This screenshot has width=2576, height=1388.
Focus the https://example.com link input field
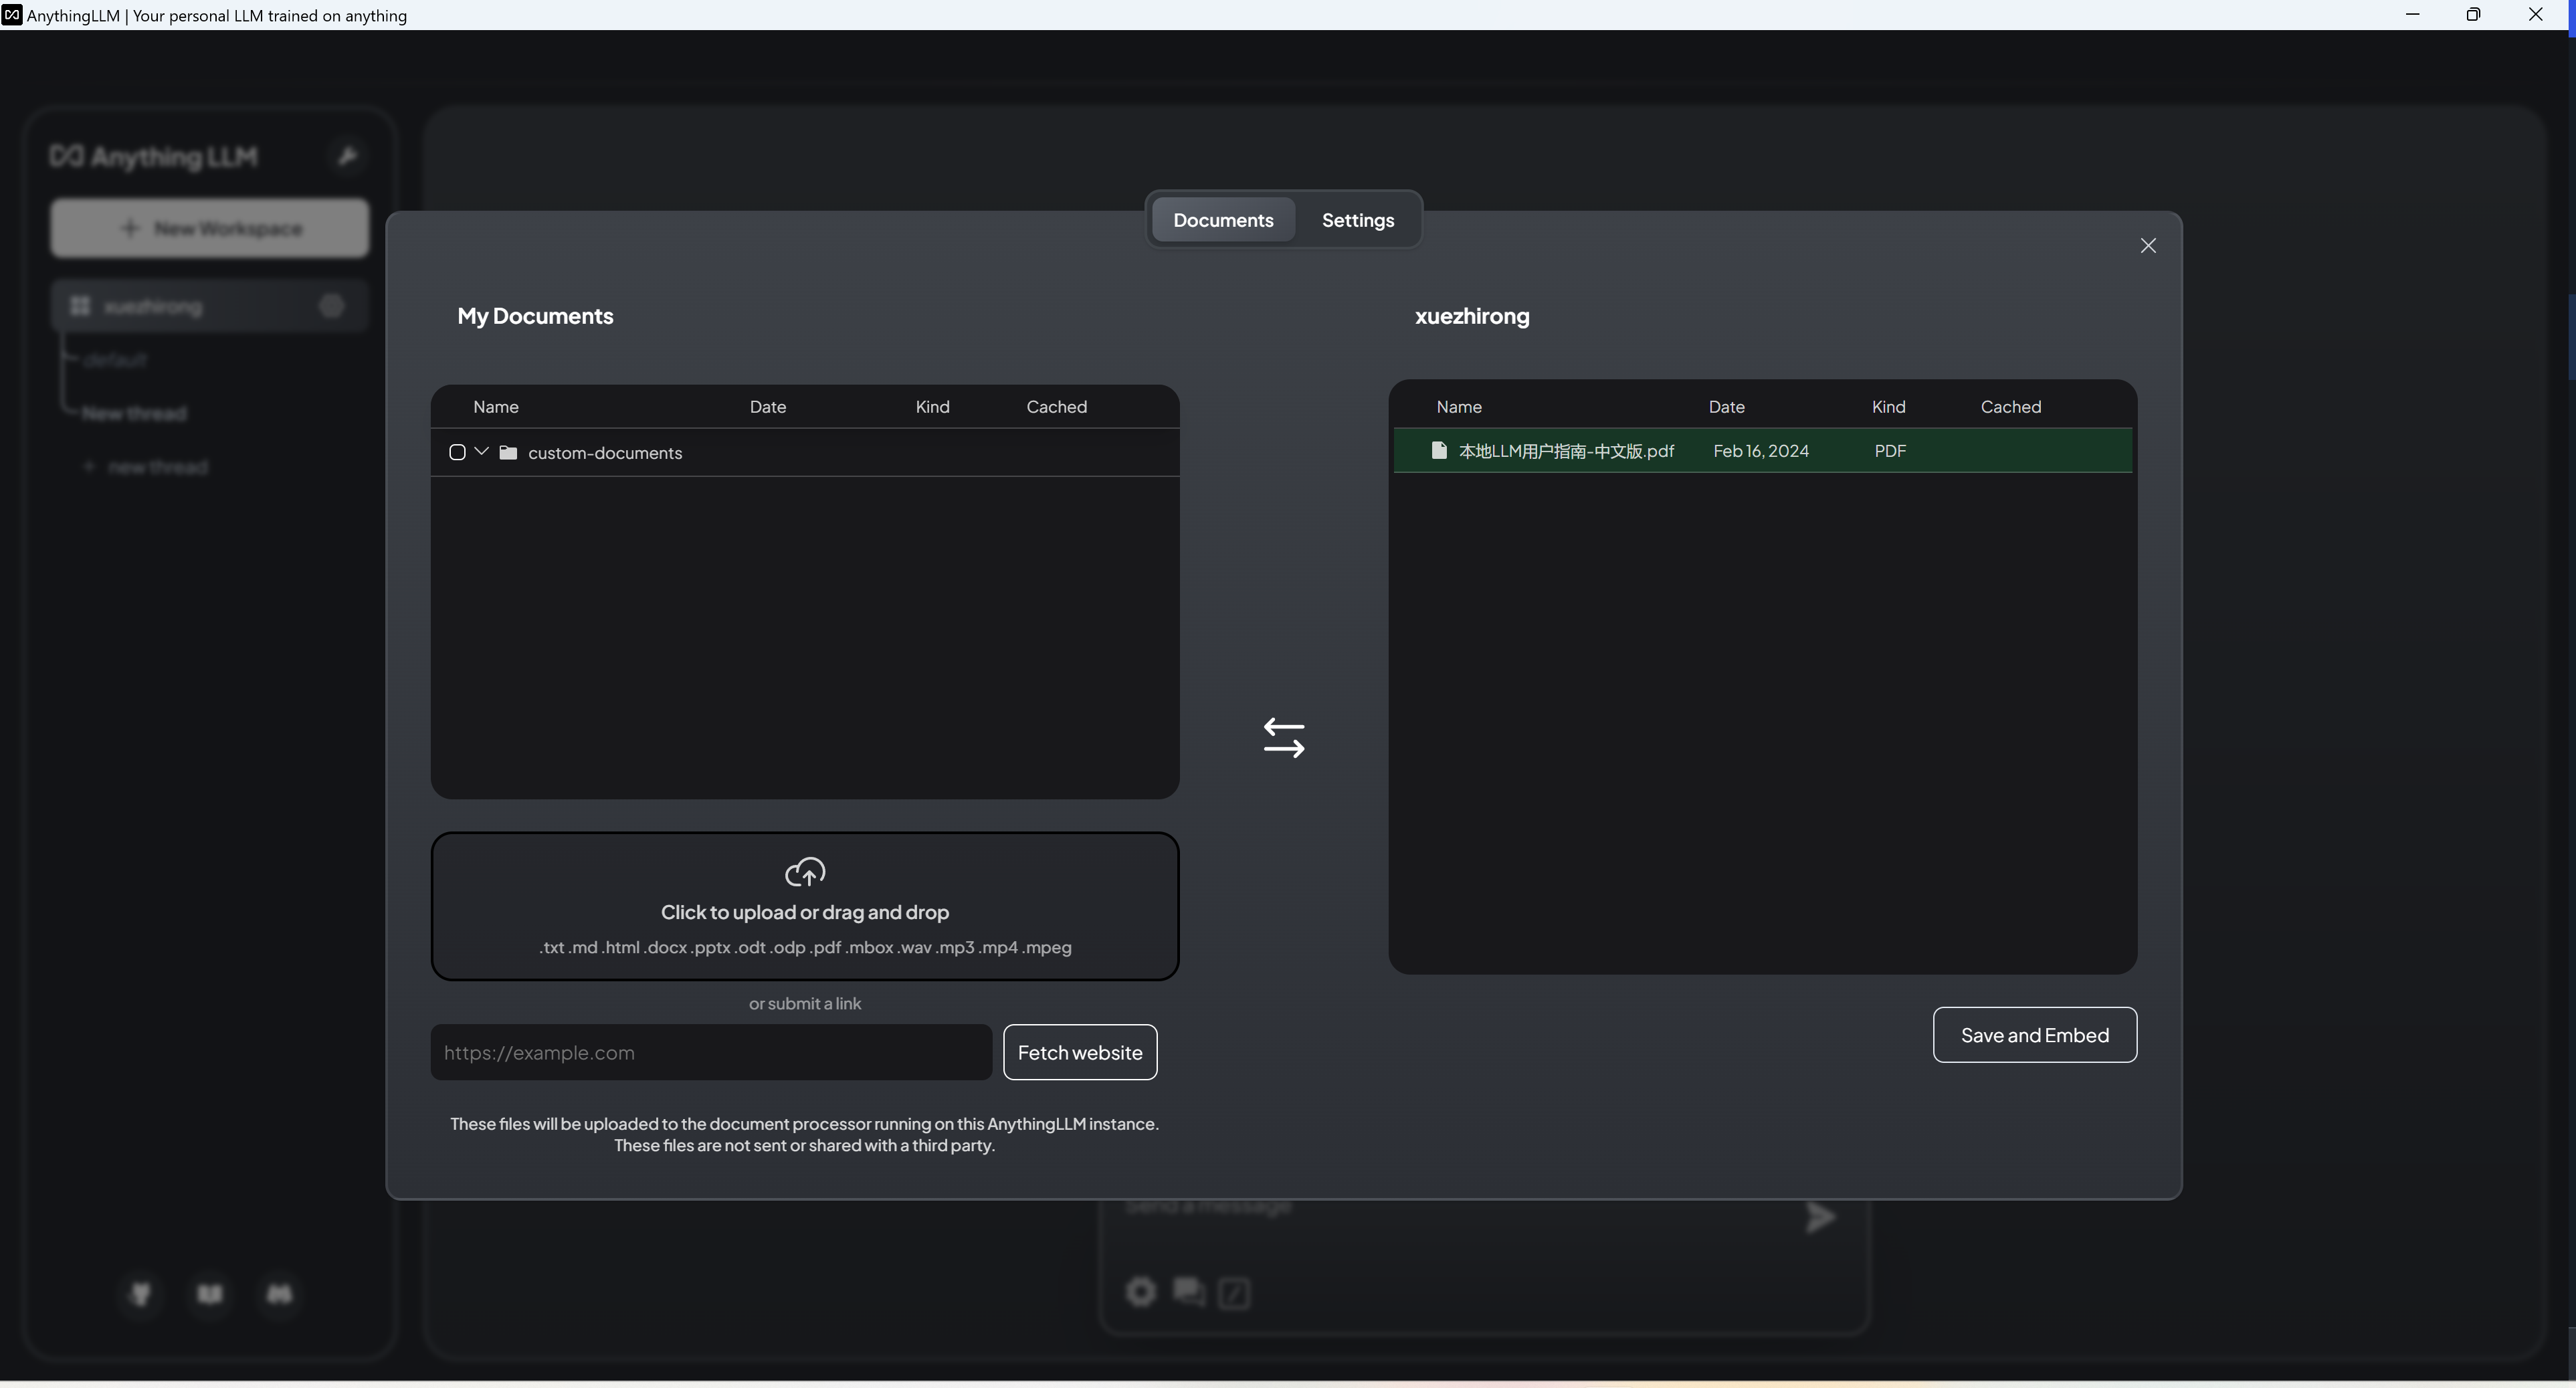[711, 1052]
